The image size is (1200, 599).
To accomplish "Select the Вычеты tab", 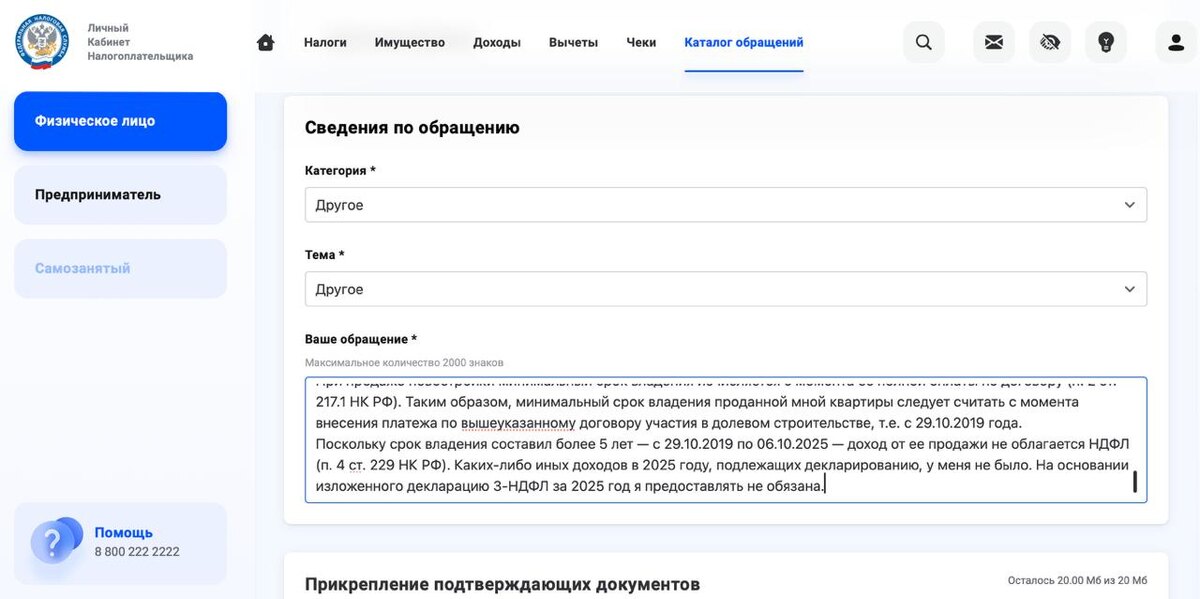I will (573, 42).
